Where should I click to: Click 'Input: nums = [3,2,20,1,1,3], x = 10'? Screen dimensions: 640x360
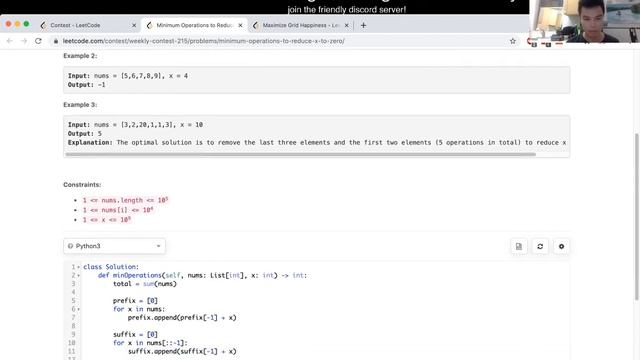(x=136, y=125)
